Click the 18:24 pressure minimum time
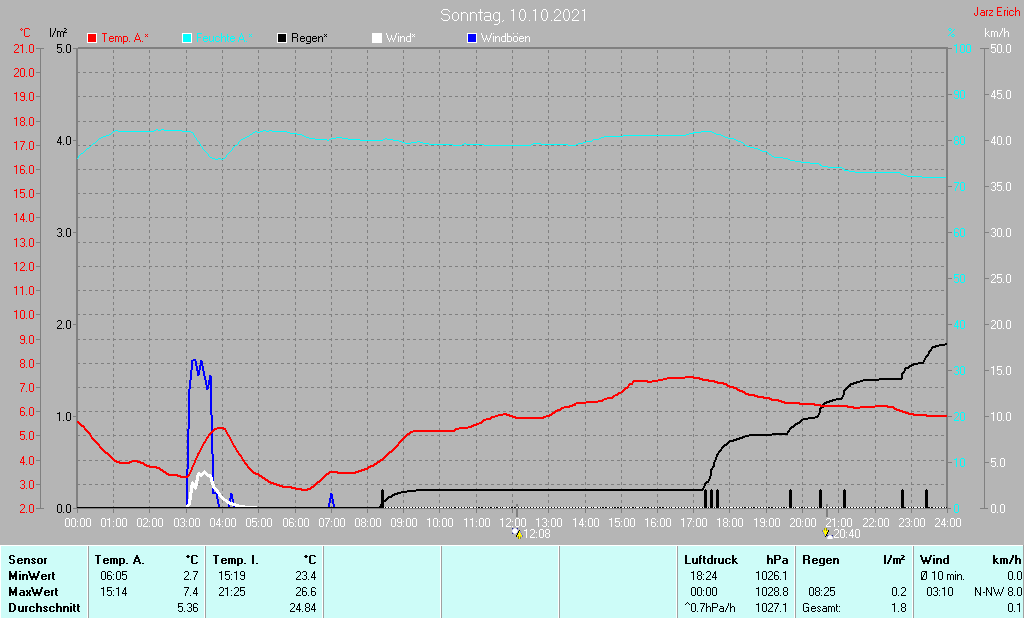The height and width of the screenshot is (618, 1024). point(703,576)
